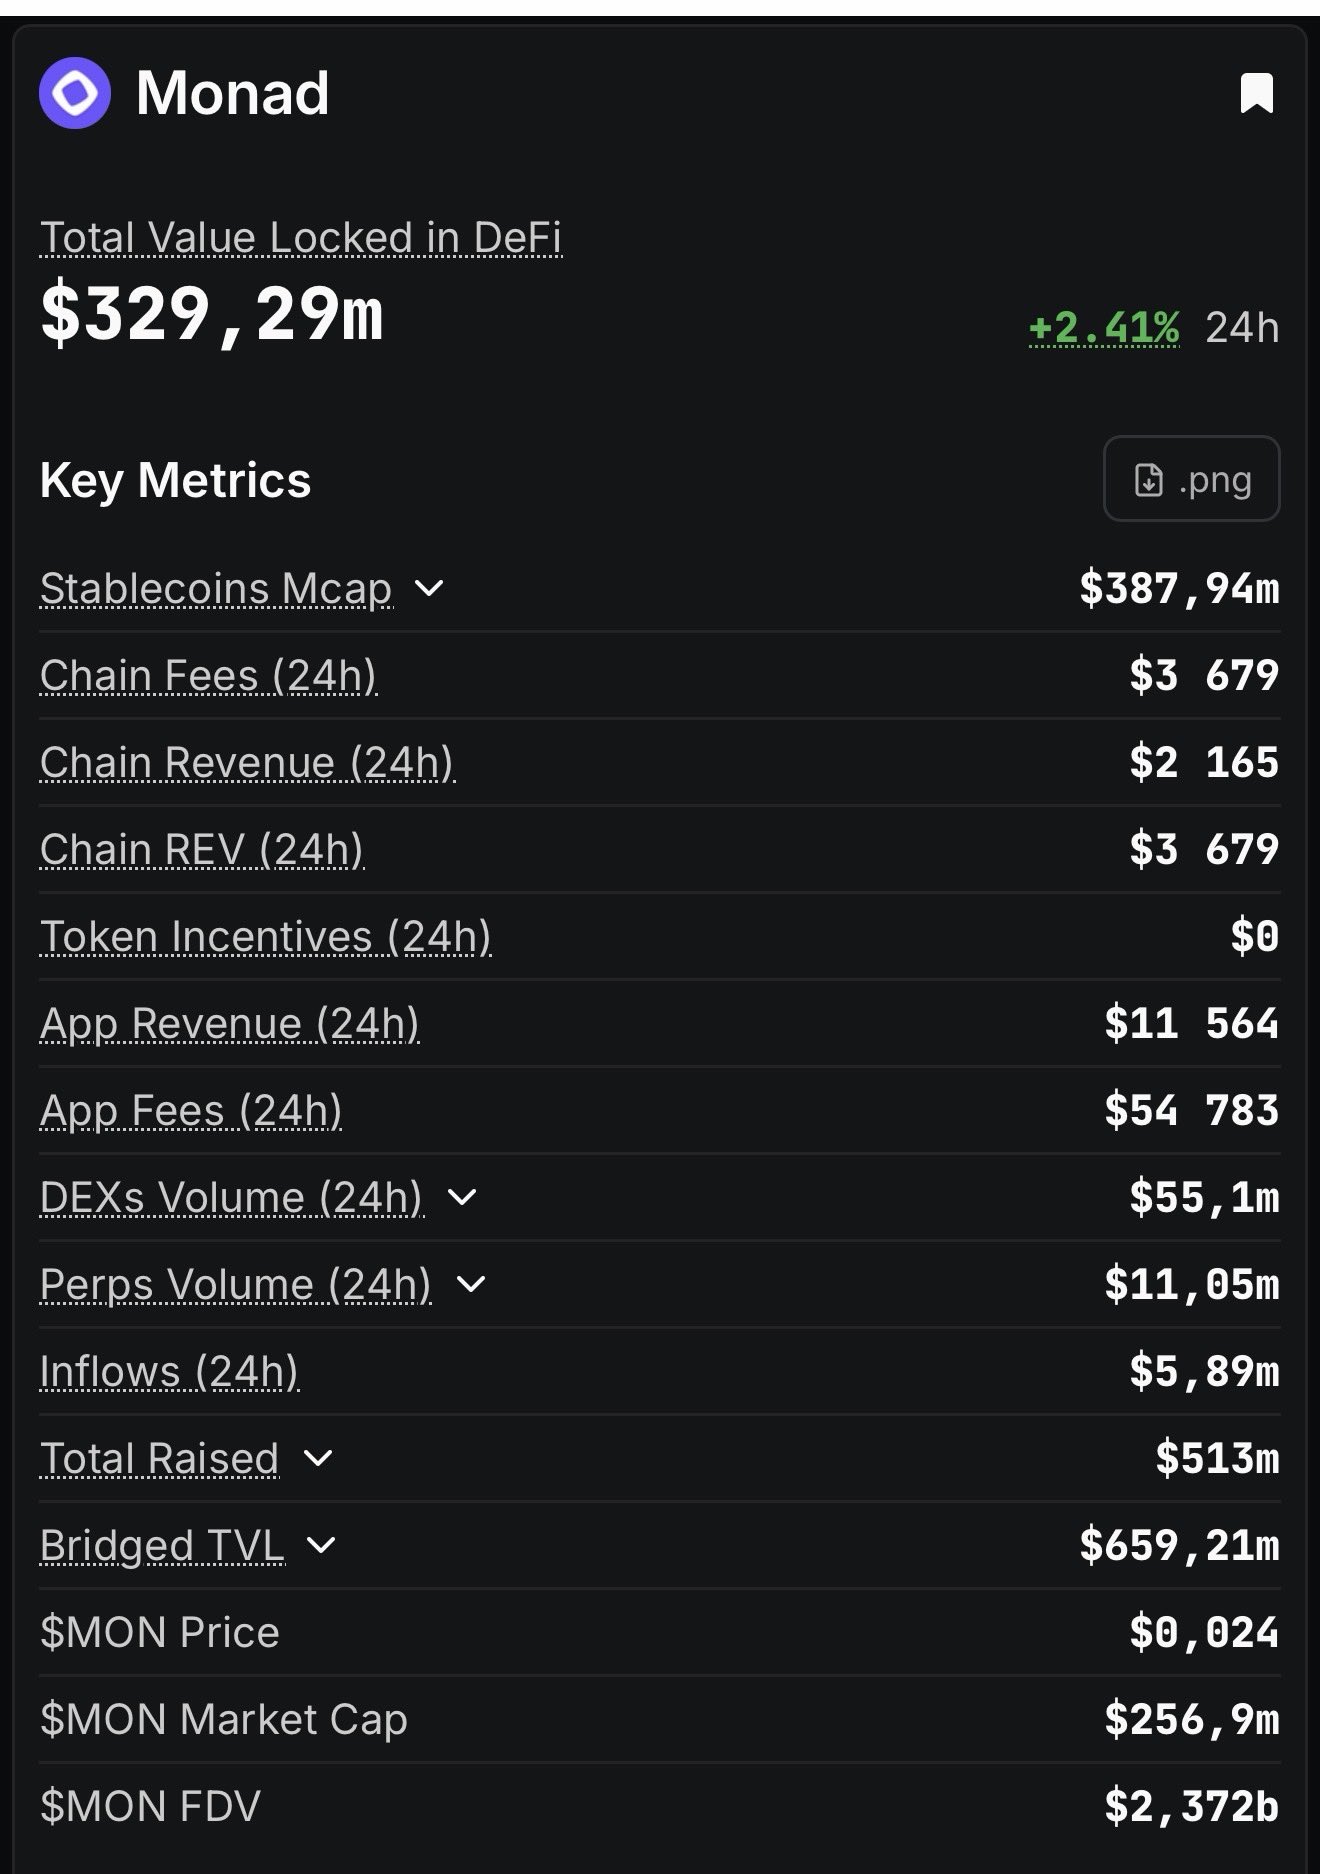Select the App Fees (24h) label

coord(190,1111)
